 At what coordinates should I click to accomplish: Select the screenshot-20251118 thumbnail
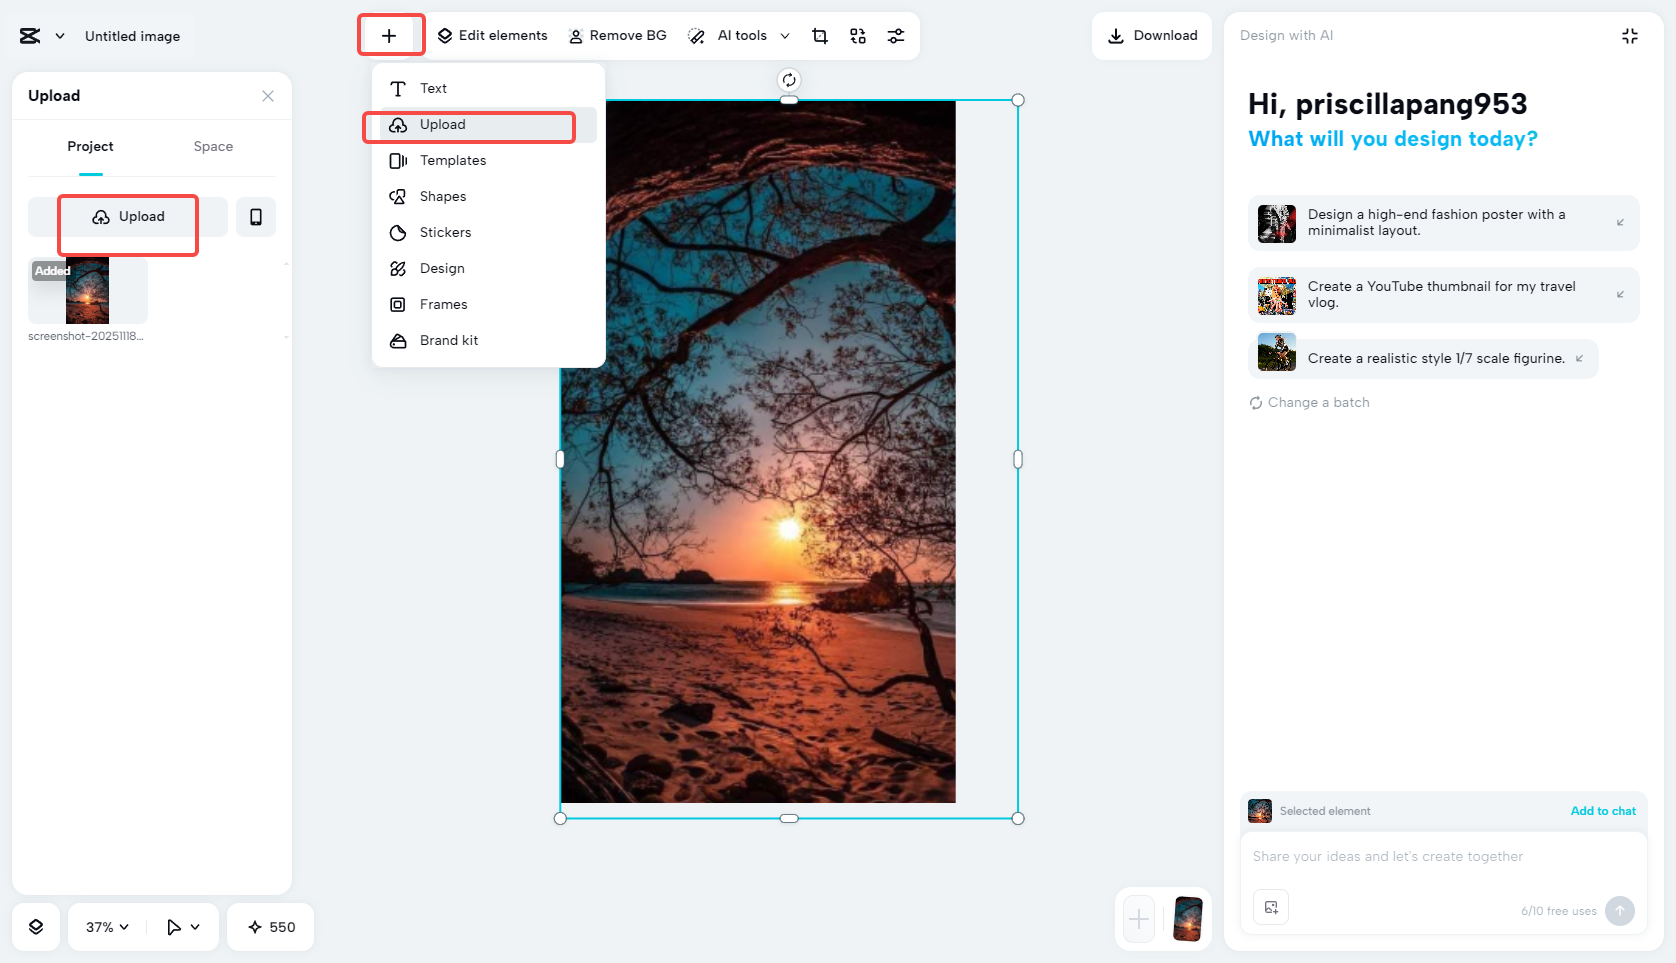point(87,292)
